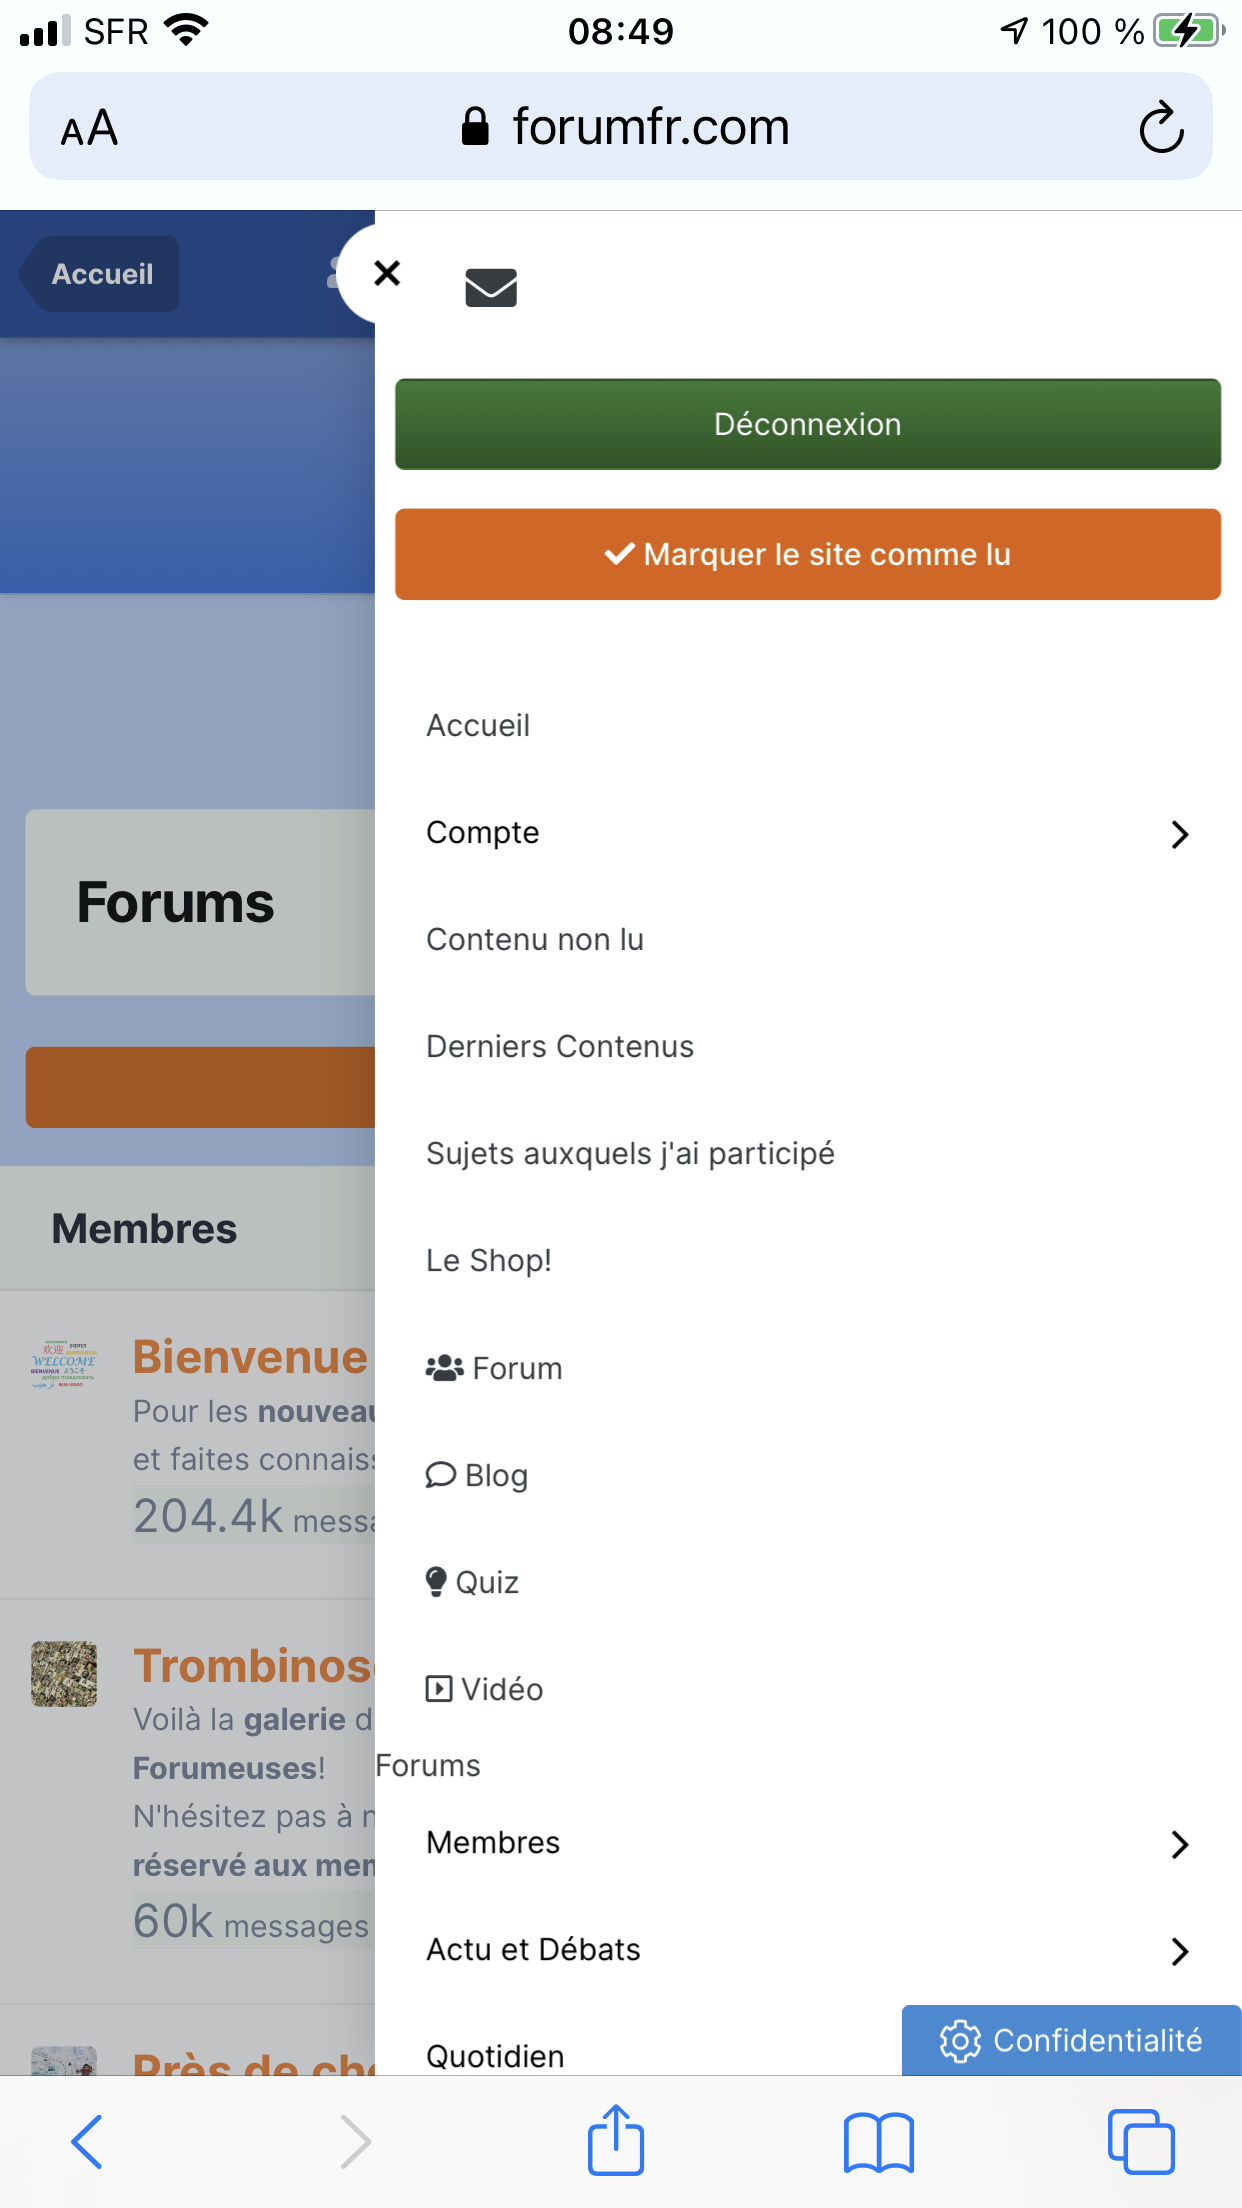Tap Safari's reload page icon
The image size is (1242, 2208).
[x=1161, y=127]
